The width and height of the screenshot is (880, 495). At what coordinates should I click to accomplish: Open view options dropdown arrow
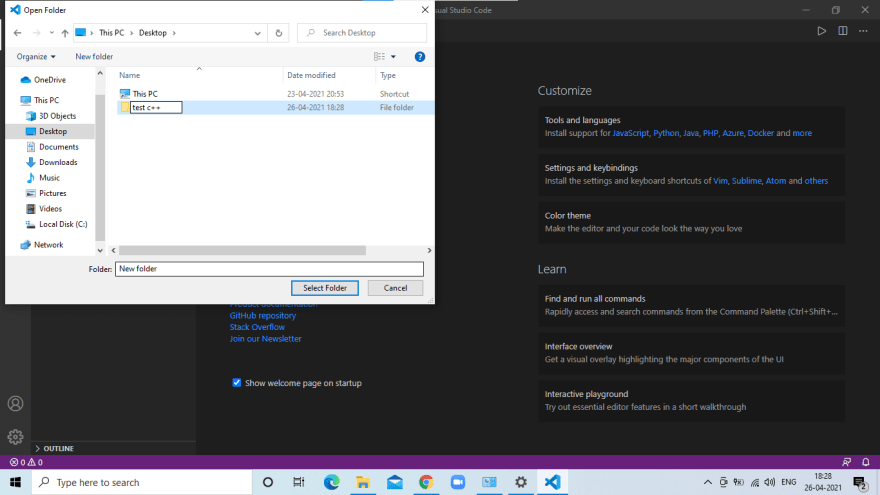(393, 57)
